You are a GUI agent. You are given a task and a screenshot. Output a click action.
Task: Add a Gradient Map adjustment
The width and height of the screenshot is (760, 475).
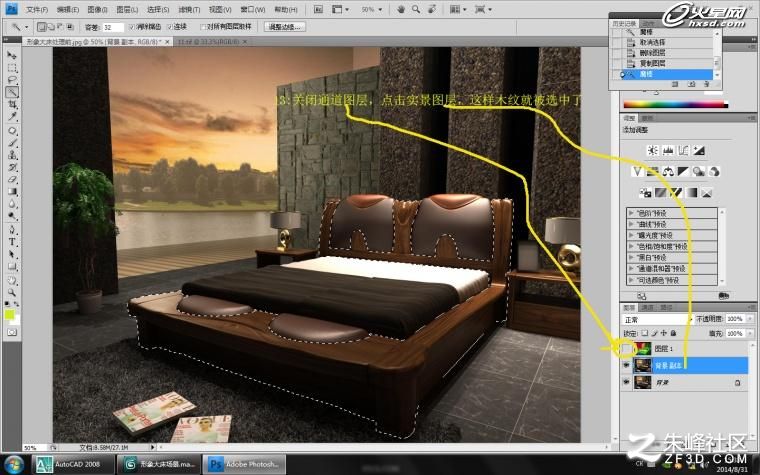point(691,193)
